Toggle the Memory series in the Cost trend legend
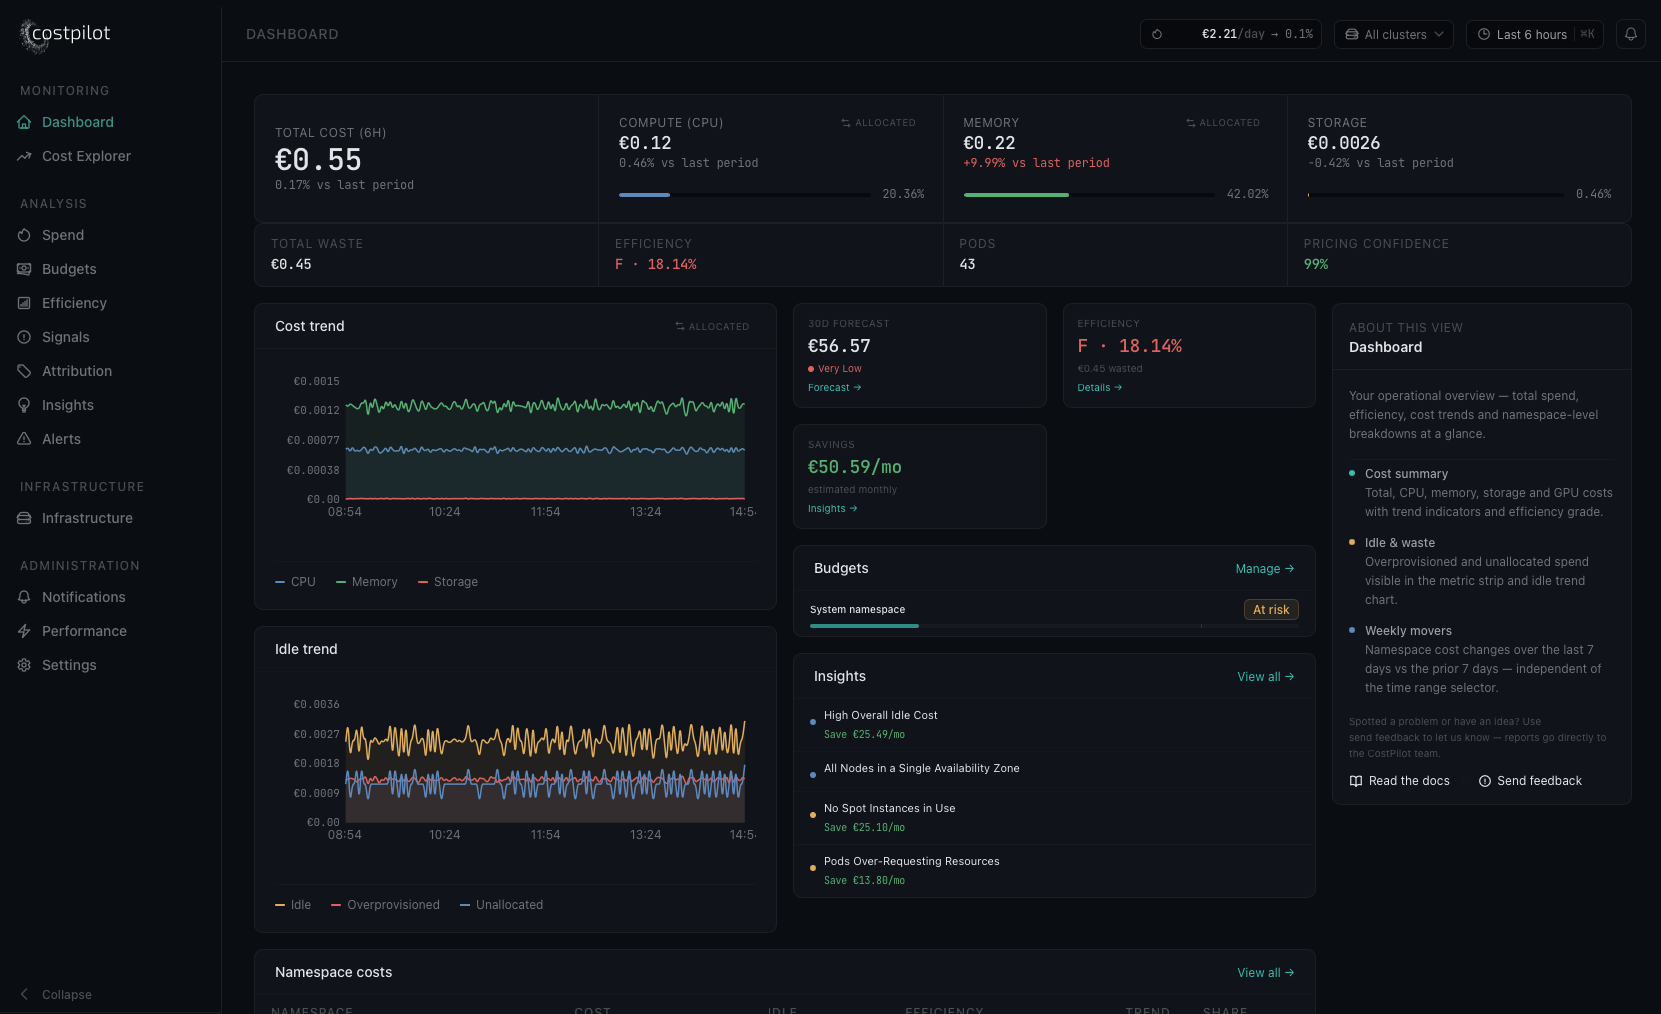This screenshot has height=1014, width=1661. [x=366, y=581]
